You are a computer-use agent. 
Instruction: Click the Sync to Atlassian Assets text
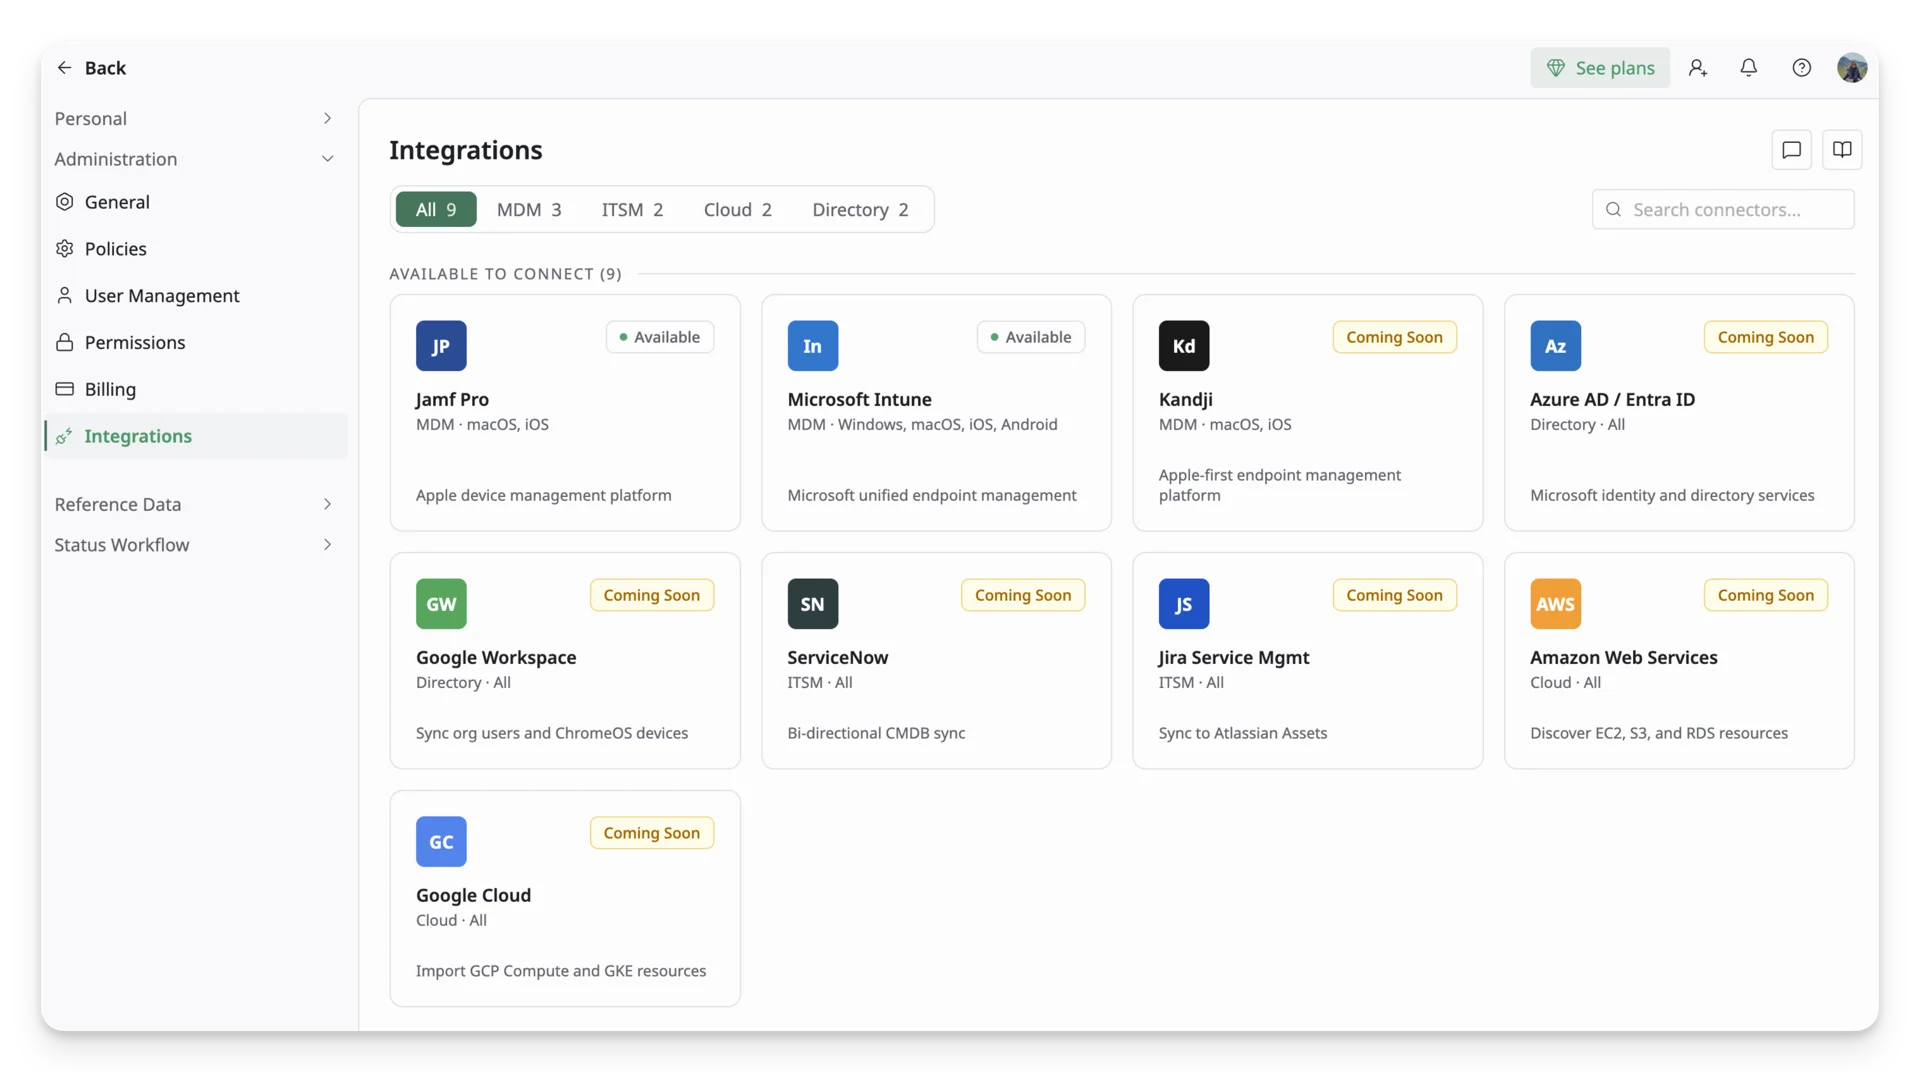(x=1243, y=733)
